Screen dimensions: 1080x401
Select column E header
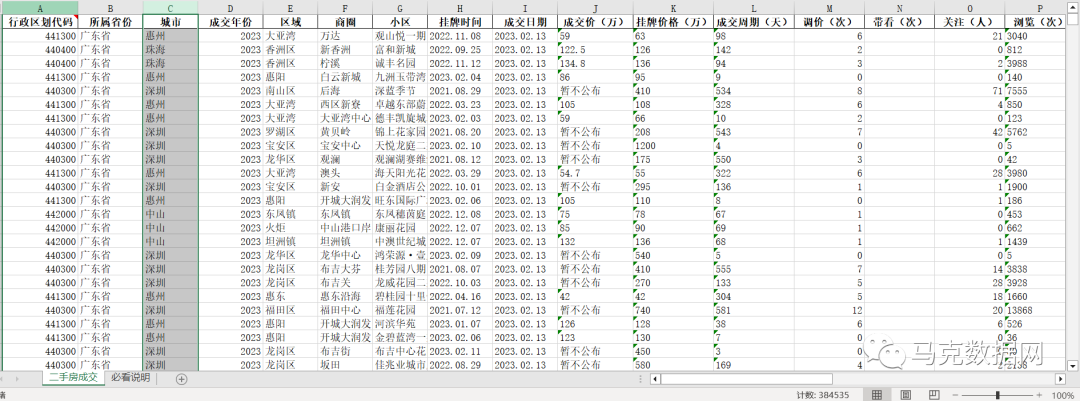290,8
